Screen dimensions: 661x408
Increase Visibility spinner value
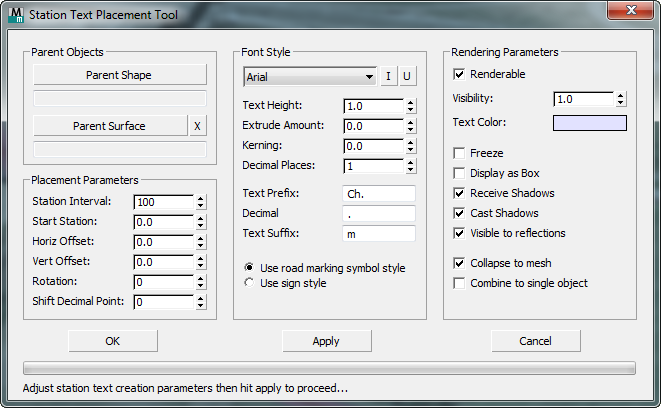click(621, 95)
